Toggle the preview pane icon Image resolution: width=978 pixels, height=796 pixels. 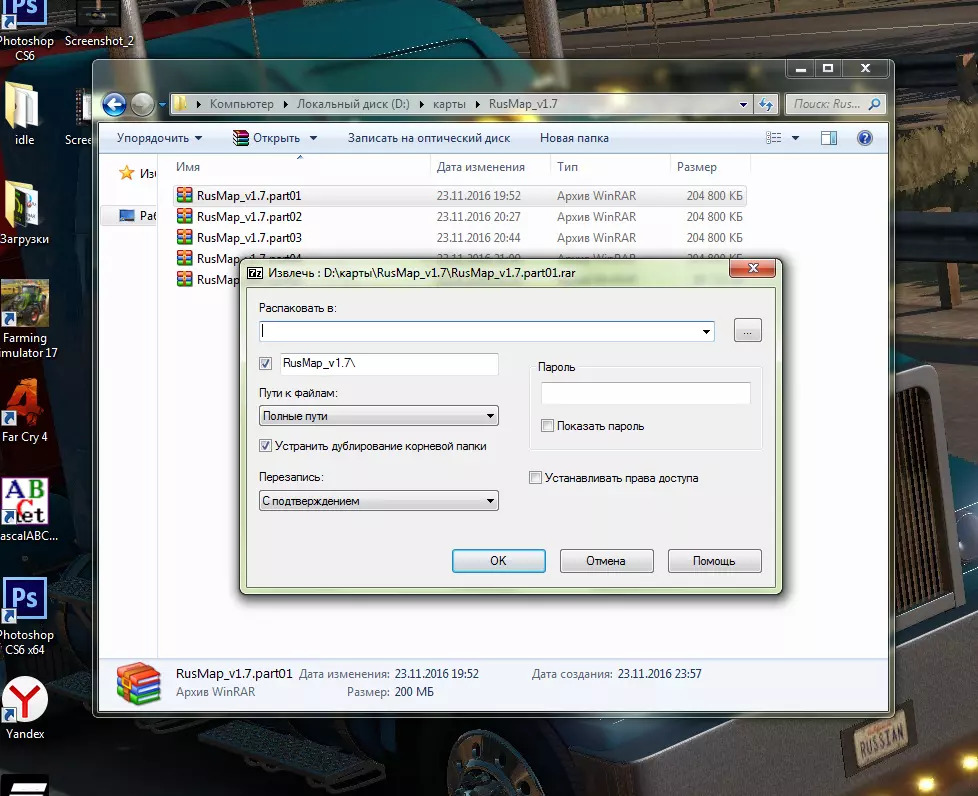tap(828, 138)
